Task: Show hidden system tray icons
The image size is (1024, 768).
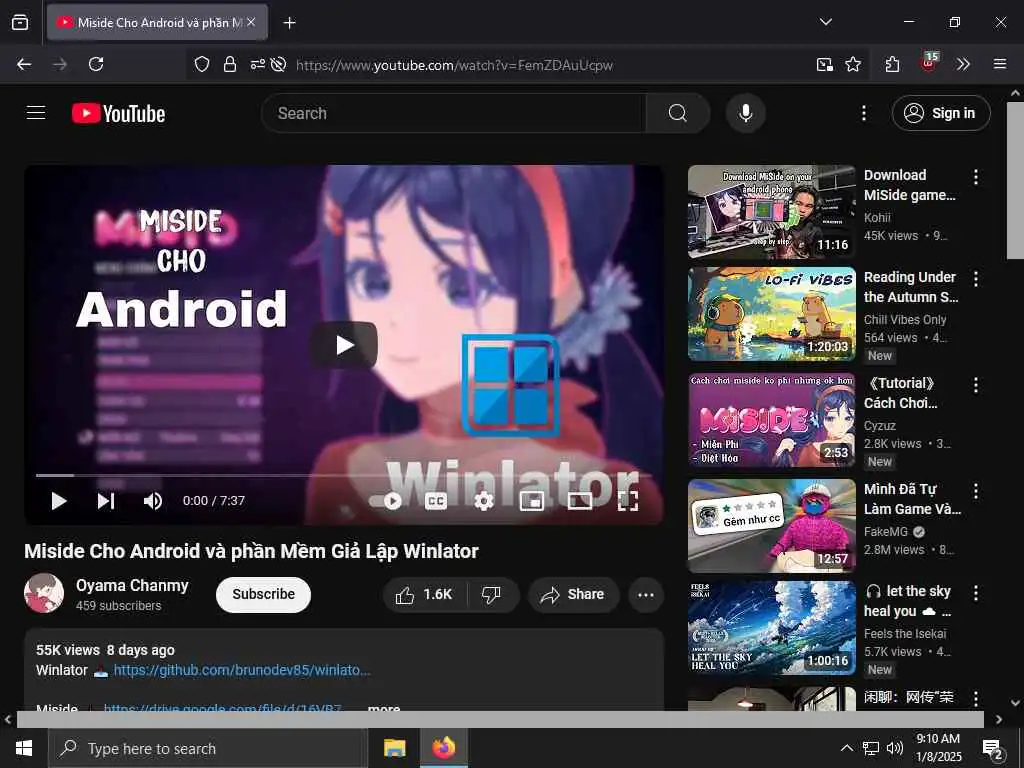Action: pyautogui.click(x=846, y=748)
